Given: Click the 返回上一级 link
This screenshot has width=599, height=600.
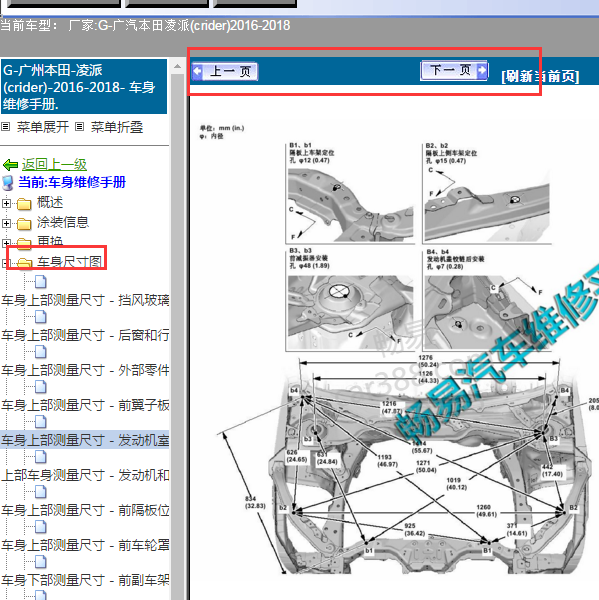Looking at the screenshot, I should pos(54,165).
